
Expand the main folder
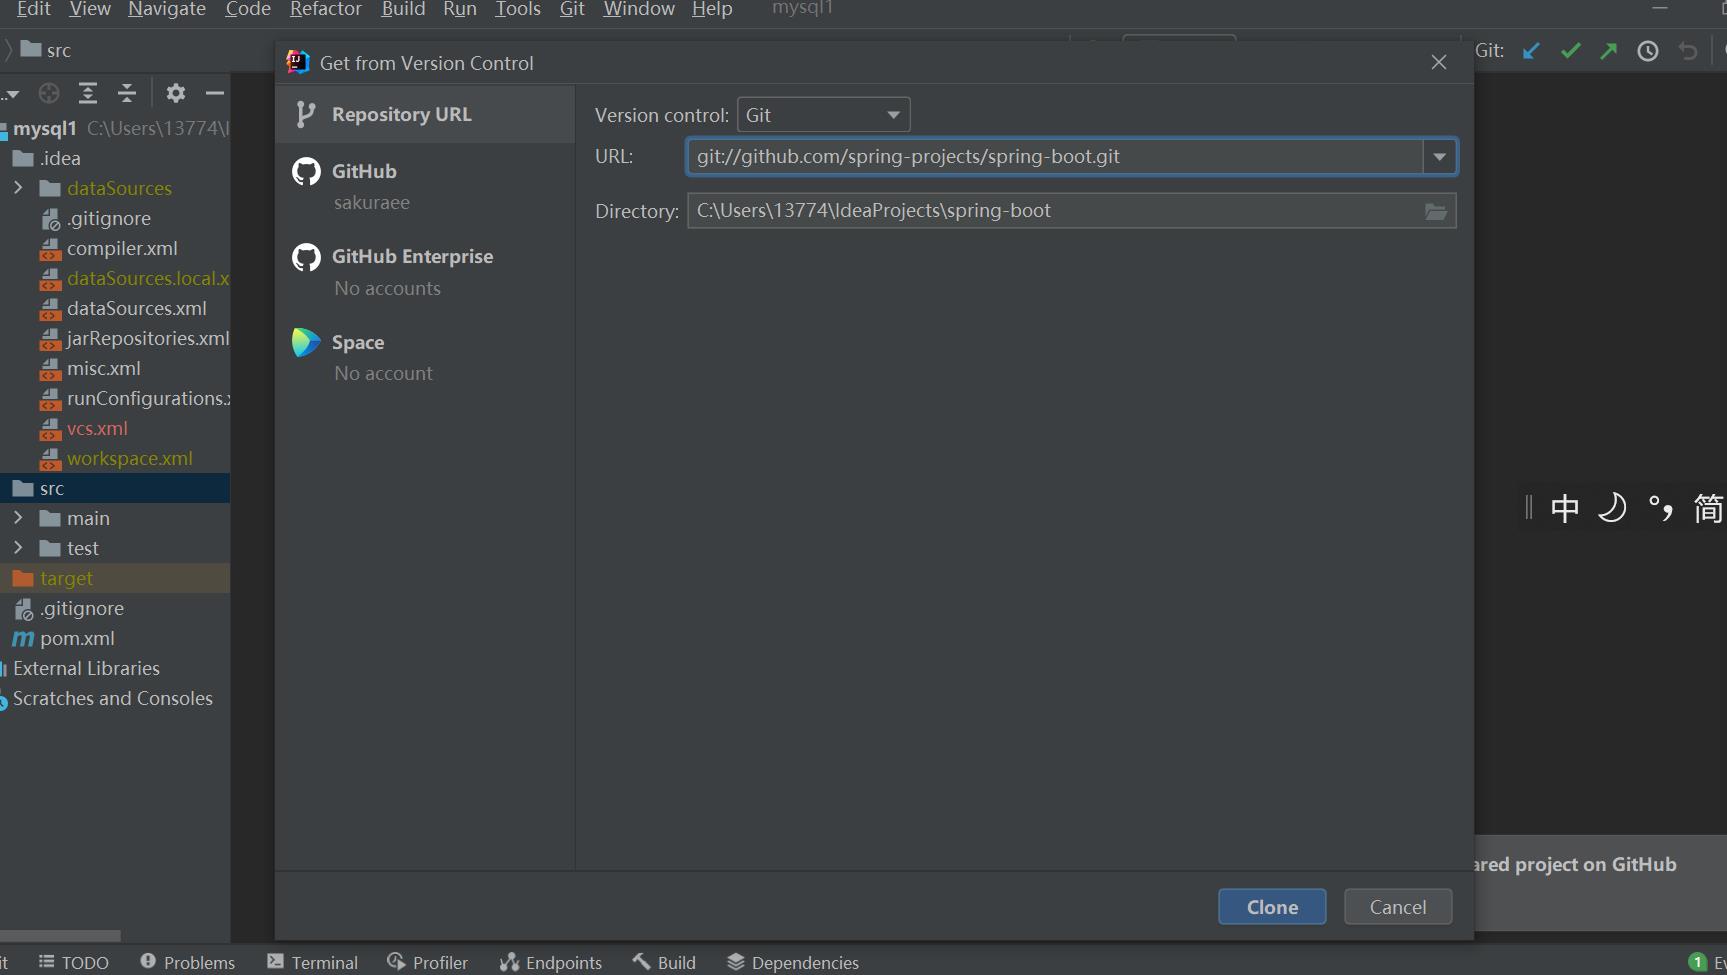coord(18,518)
